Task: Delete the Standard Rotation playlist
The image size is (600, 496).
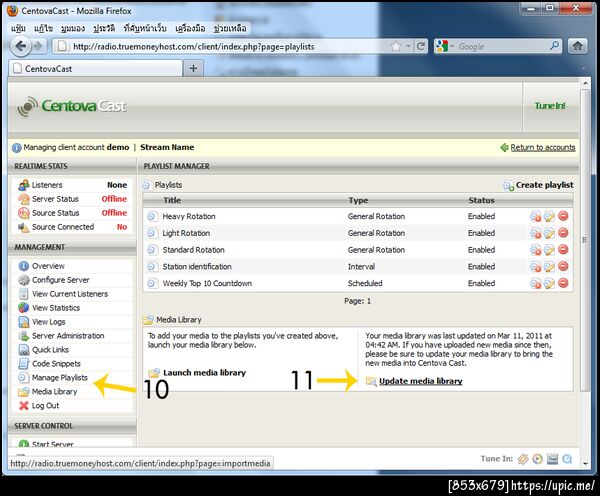Action: click(563, 250)
